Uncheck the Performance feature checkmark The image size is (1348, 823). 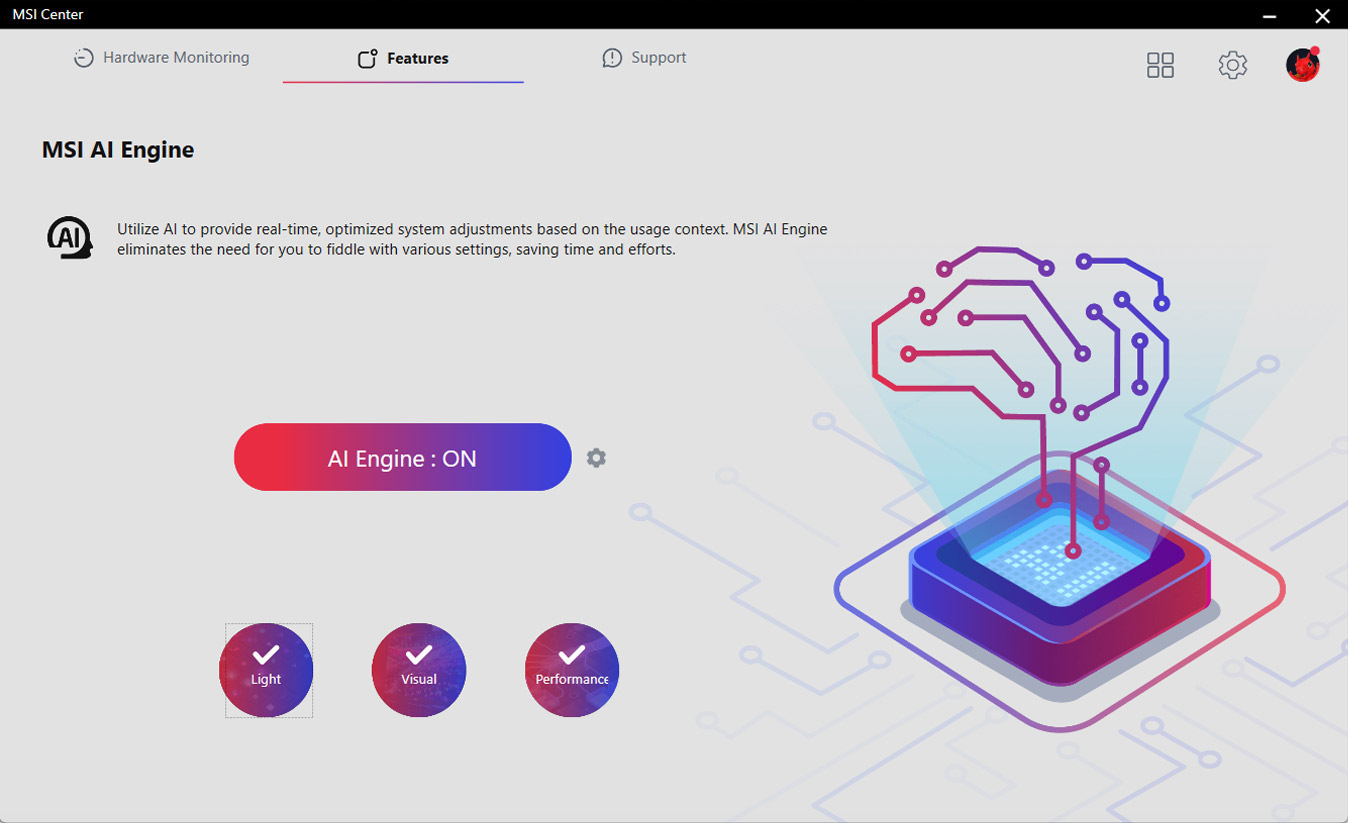click(571, 656)
